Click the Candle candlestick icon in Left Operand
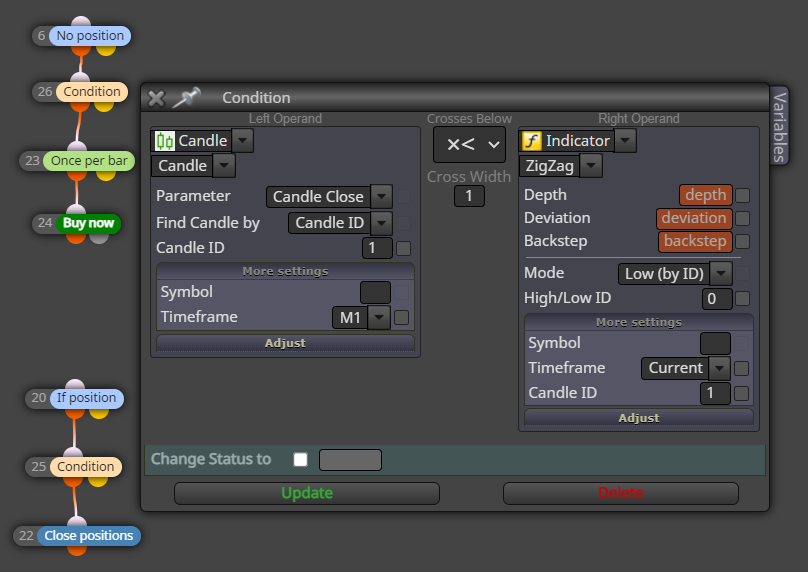 click(x=165, y=141)
